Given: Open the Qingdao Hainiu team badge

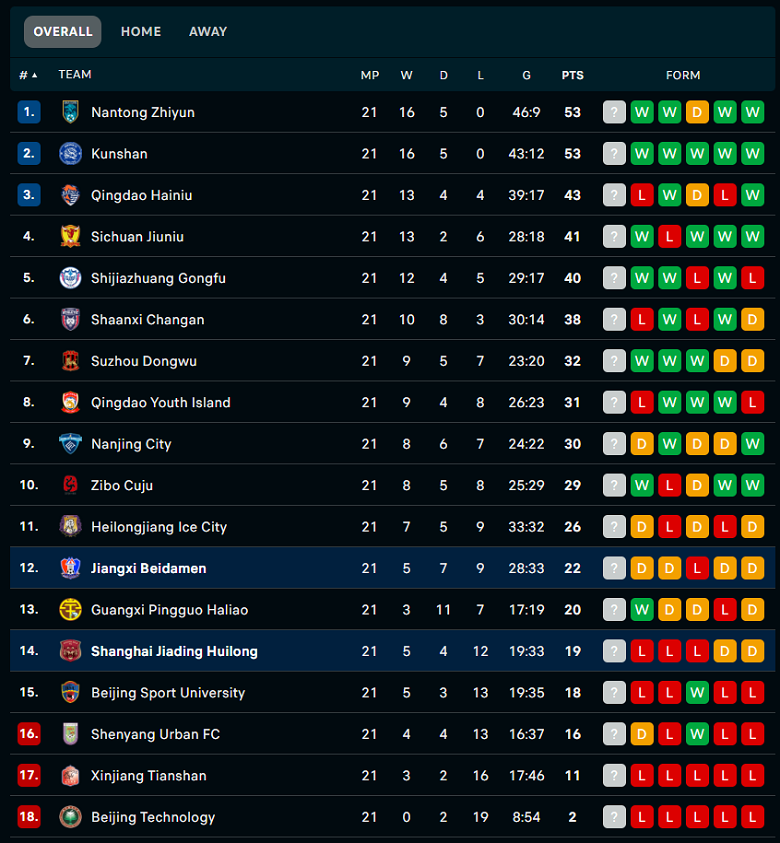Looking at the screenshot, I should [x=70, y=195].
